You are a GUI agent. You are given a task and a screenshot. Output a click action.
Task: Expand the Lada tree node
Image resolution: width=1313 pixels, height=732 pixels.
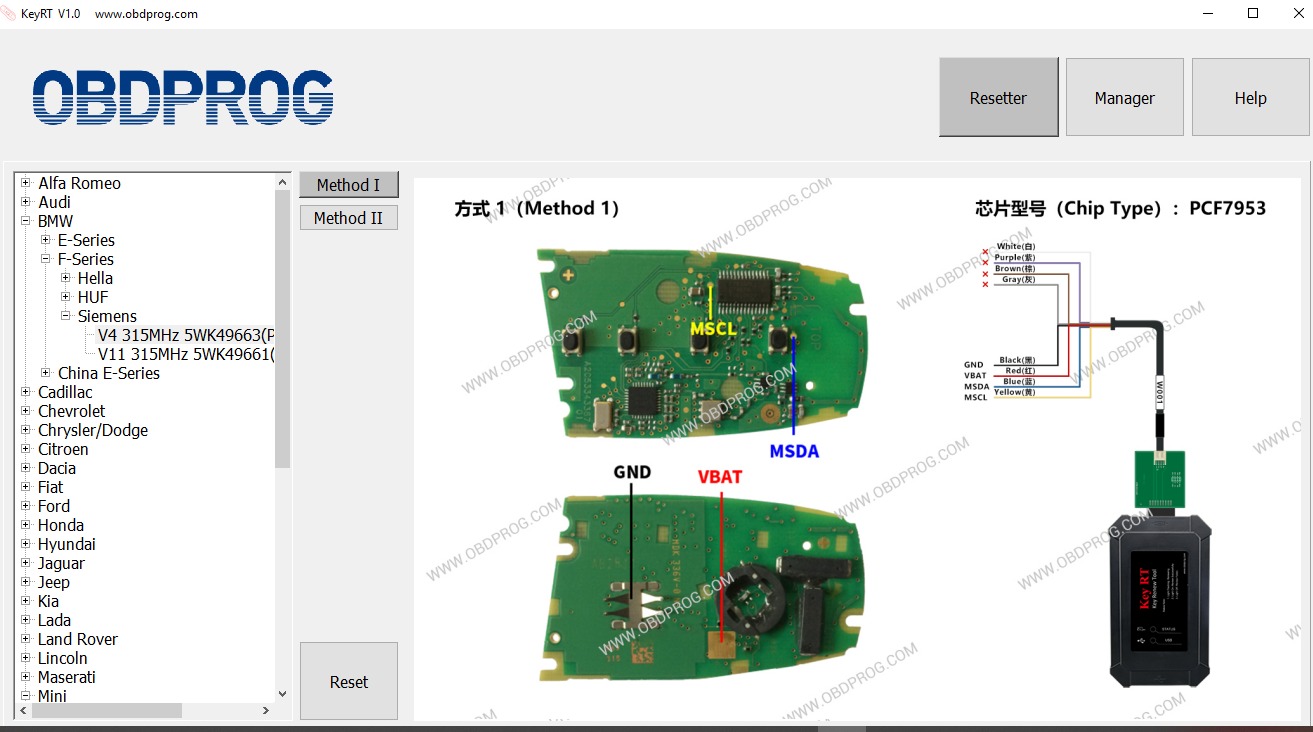pyautogui.click(x=26, y=620)
